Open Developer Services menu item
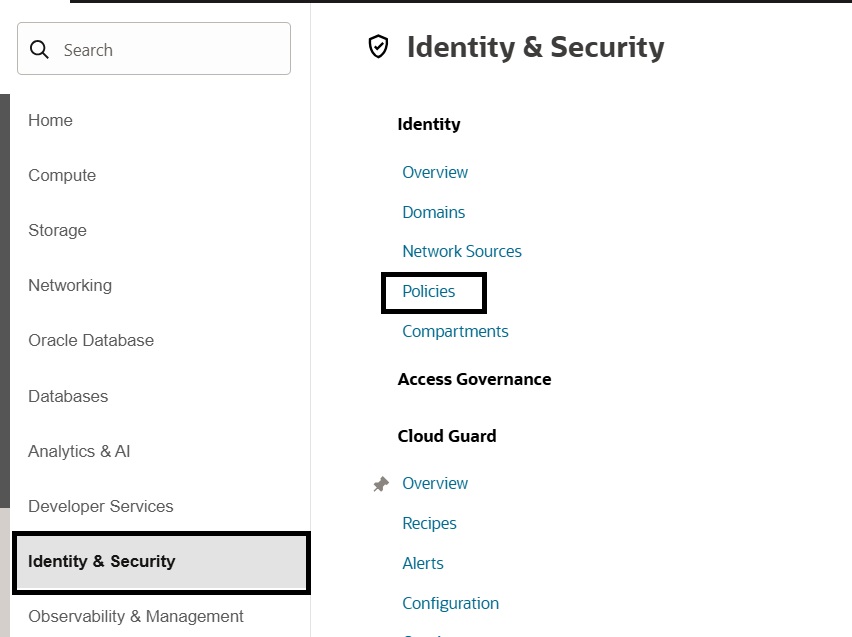 tap(101, 506)
